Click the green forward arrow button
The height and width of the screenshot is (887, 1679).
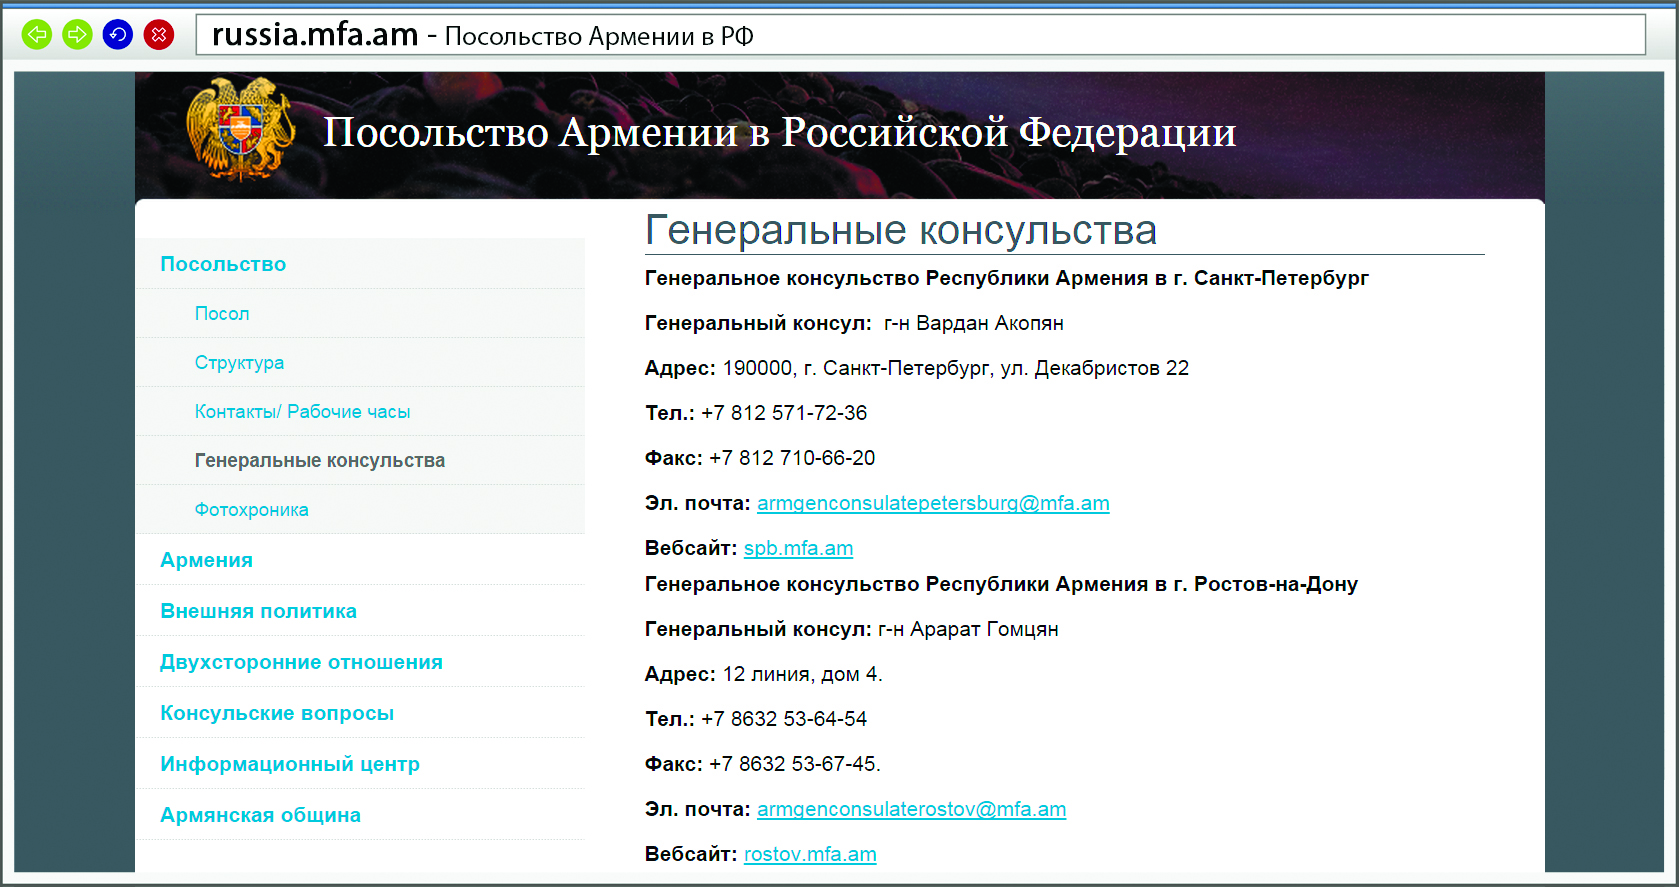[77, 35]
